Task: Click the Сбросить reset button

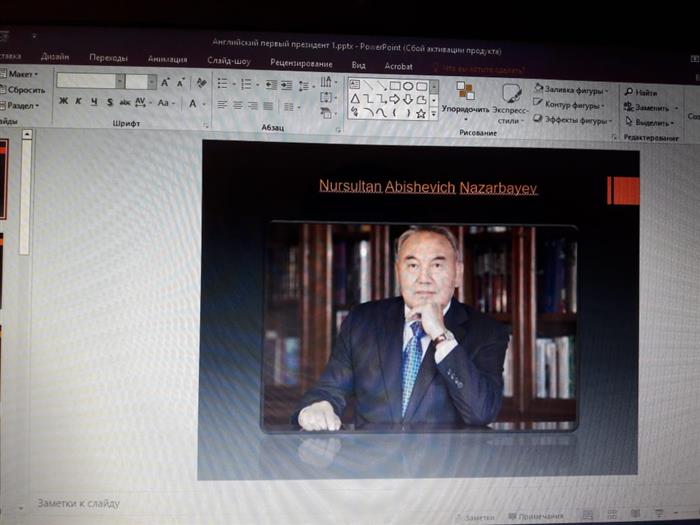Action: pos(26,89)
